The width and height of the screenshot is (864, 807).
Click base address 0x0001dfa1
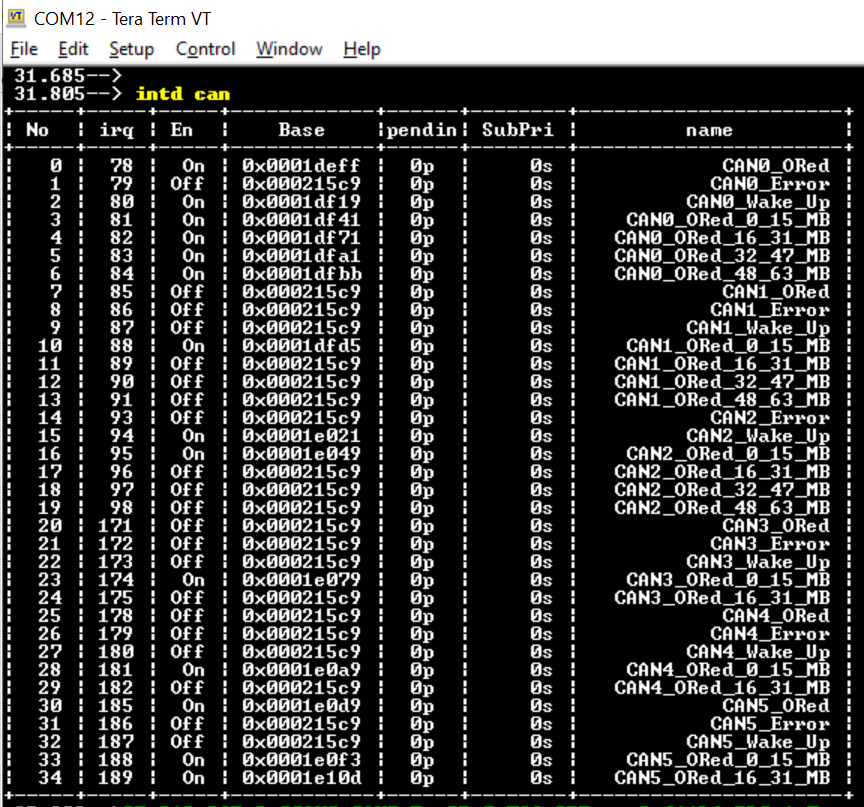tap(301, 256)
